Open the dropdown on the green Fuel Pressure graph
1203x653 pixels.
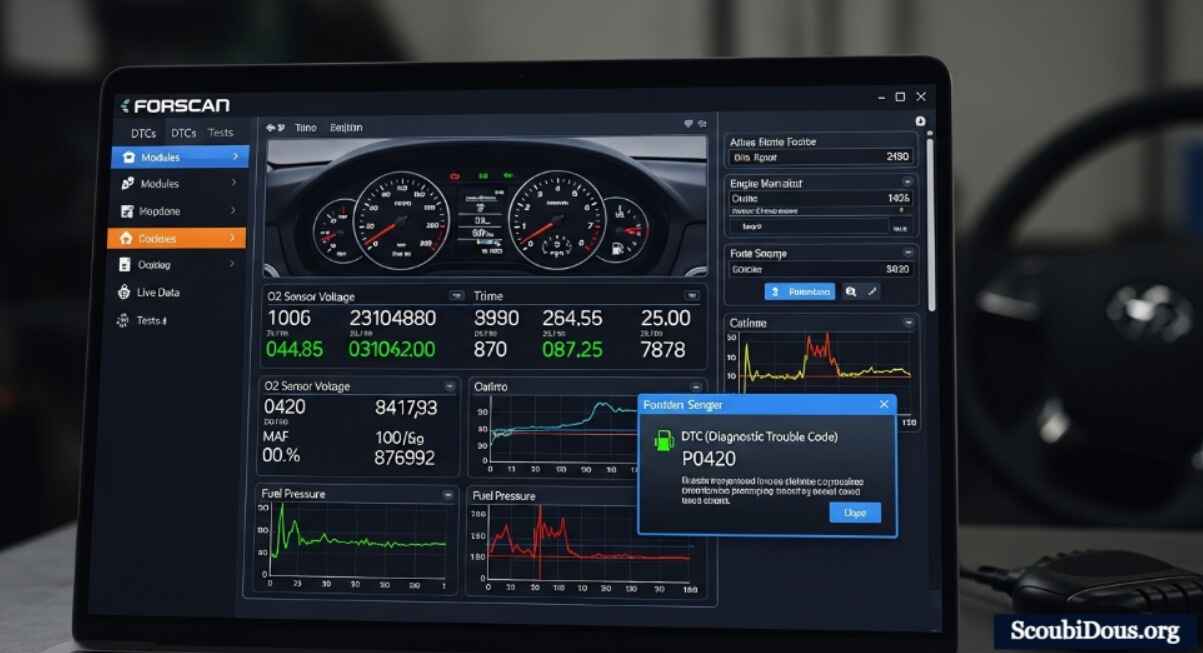[x=448, y=495]
